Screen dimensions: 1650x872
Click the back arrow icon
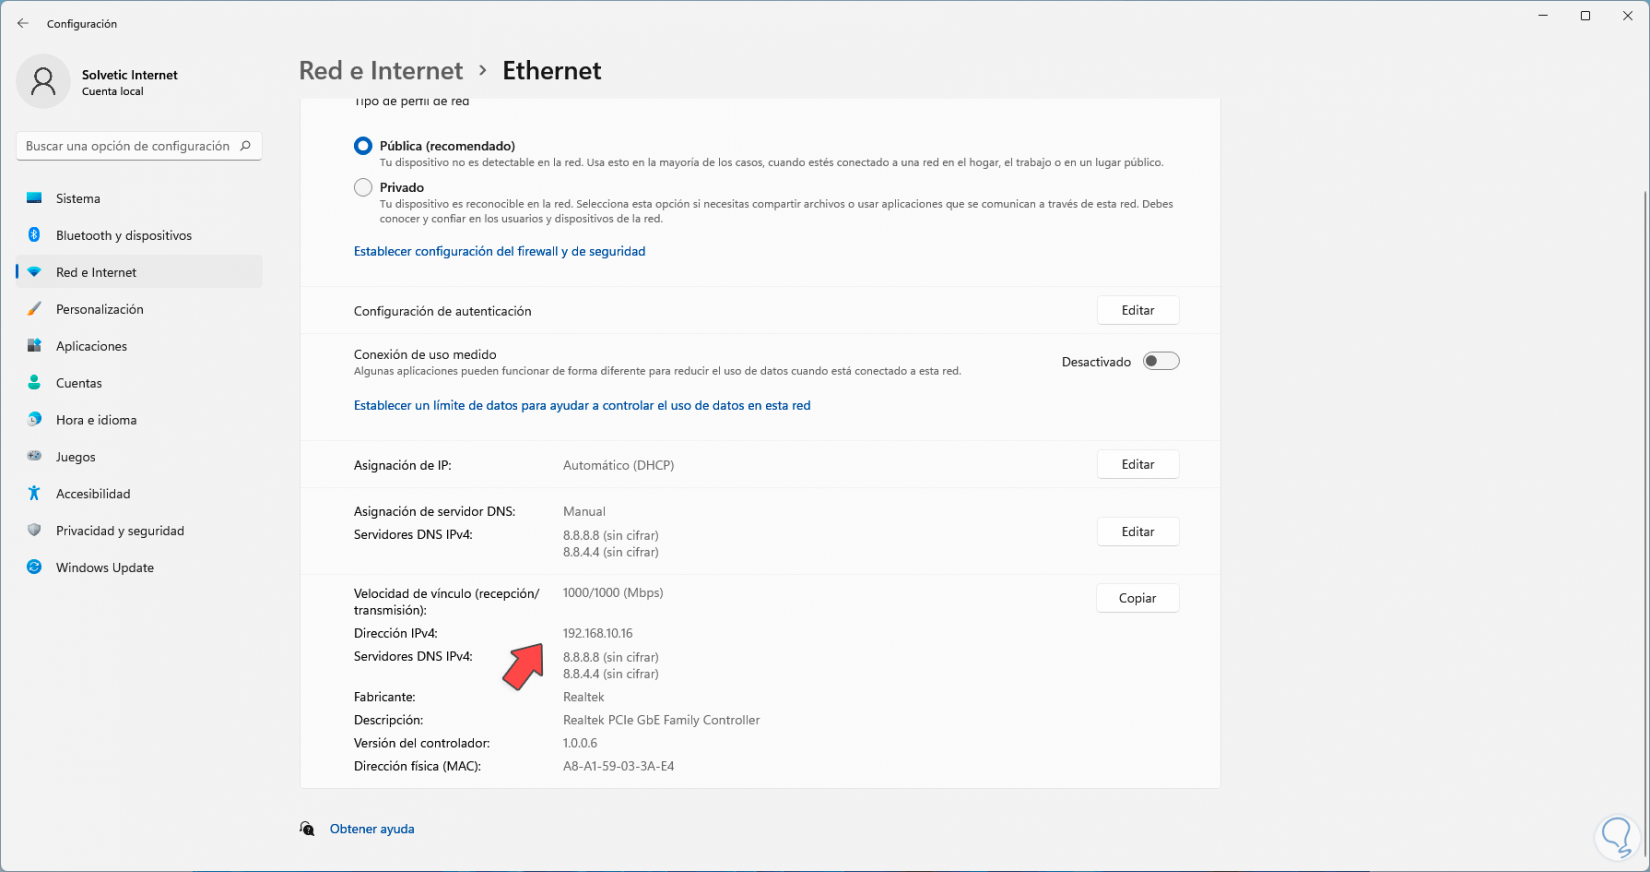pos(23,24)
